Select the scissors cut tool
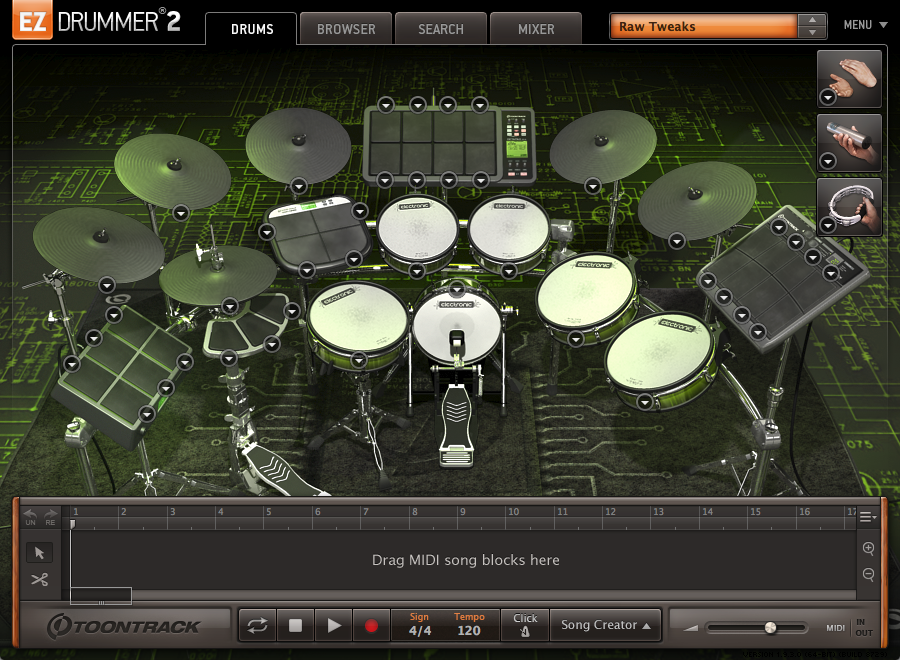This screenshot has height=660, width=900. [39, 578]
